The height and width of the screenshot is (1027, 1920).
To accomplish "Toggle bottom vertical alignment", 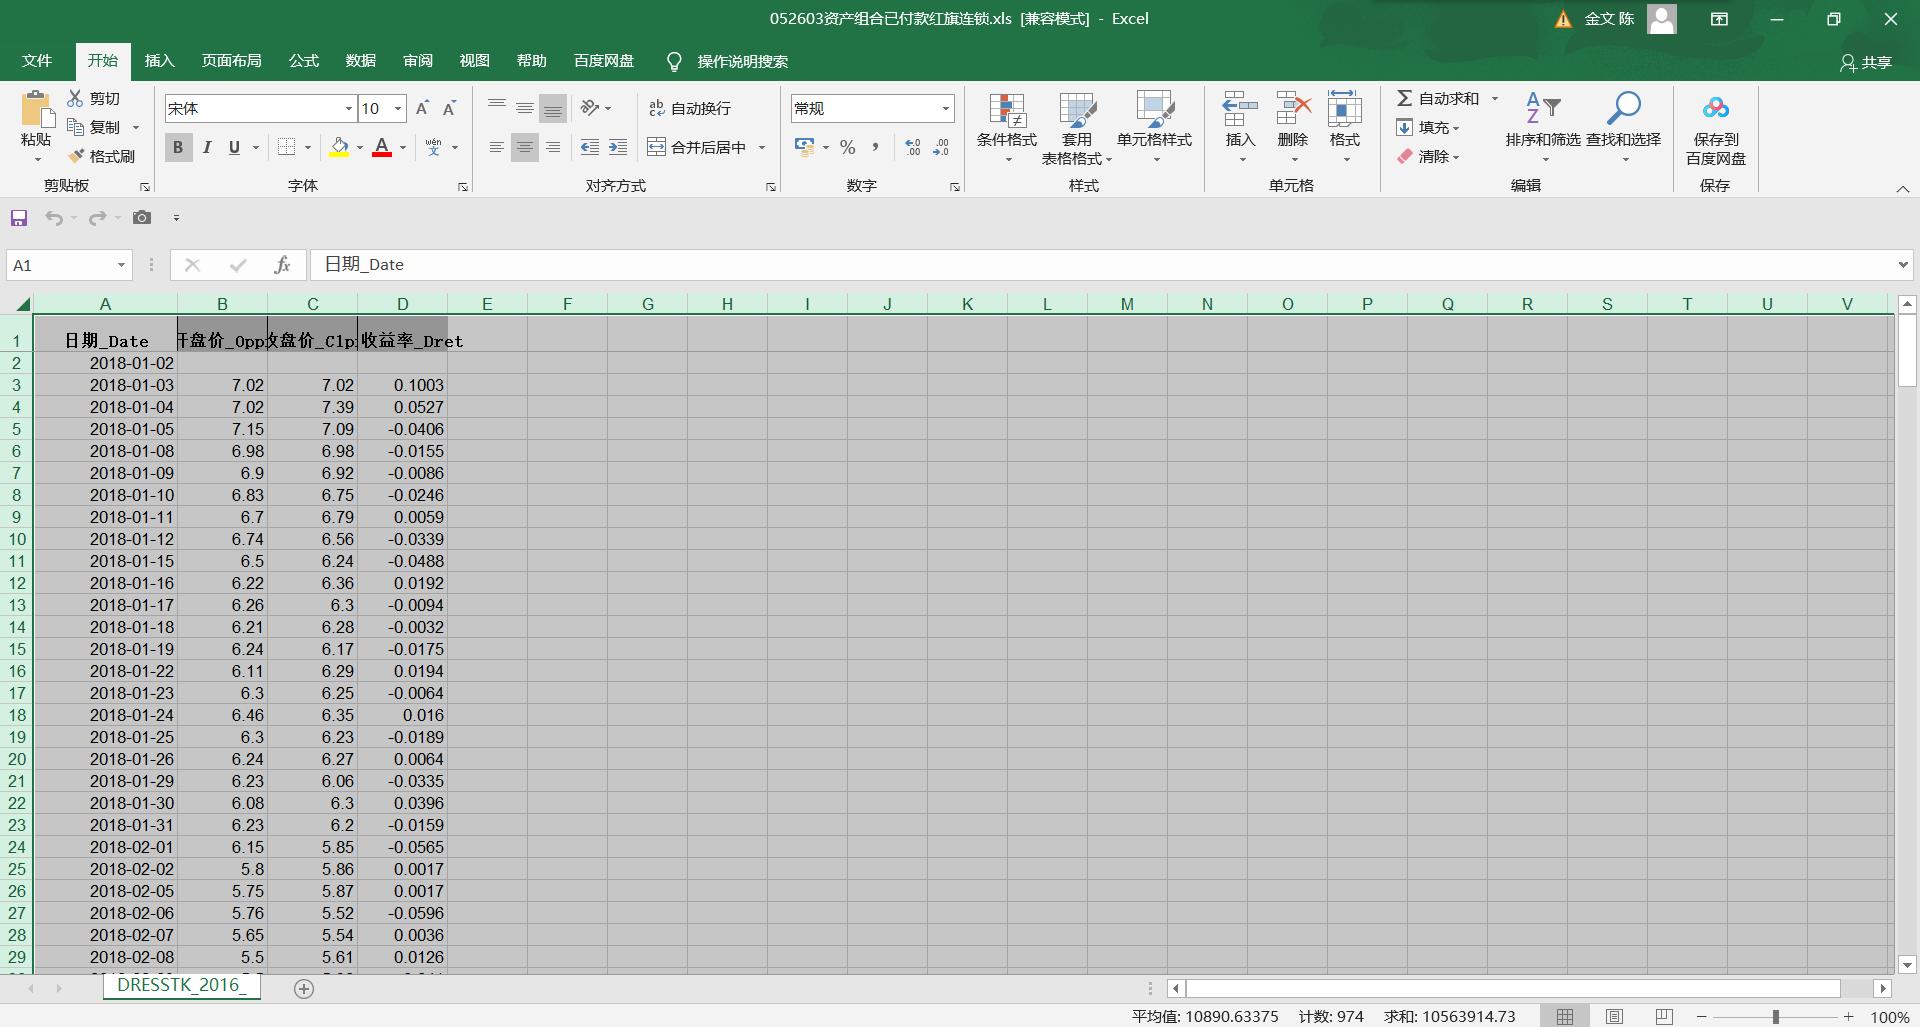I will (553, 108).
